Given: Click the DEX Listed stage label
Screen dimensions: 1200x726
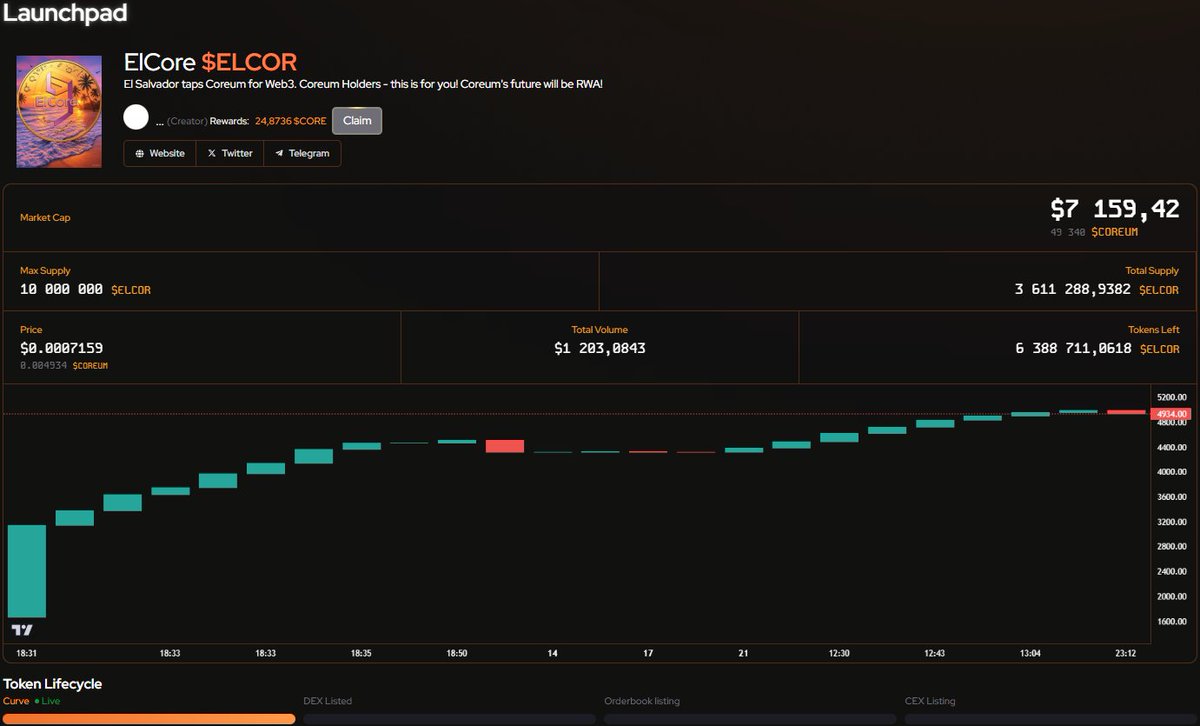Looking at the screenshot, I should 328,701.
